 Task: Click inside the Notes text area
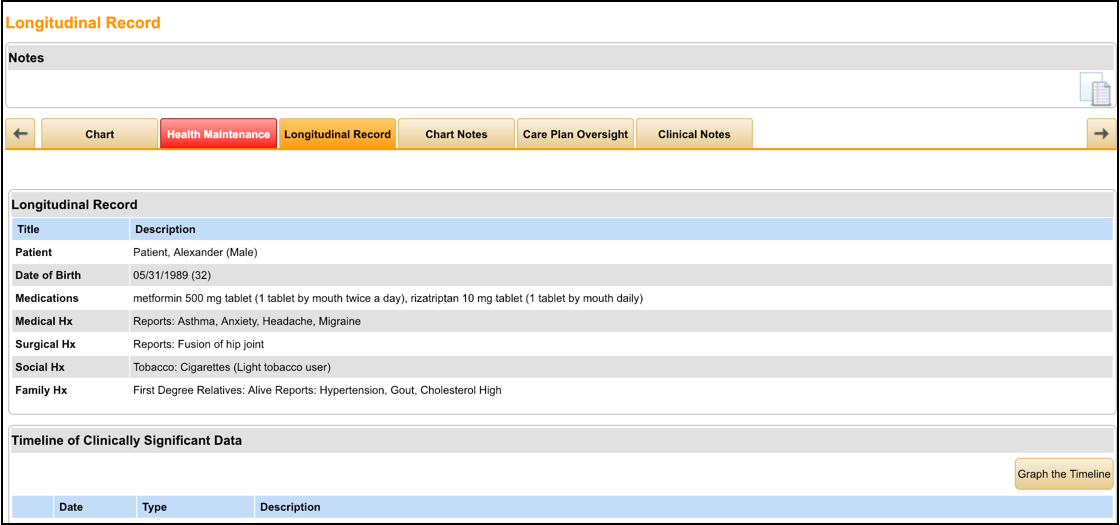540,88
